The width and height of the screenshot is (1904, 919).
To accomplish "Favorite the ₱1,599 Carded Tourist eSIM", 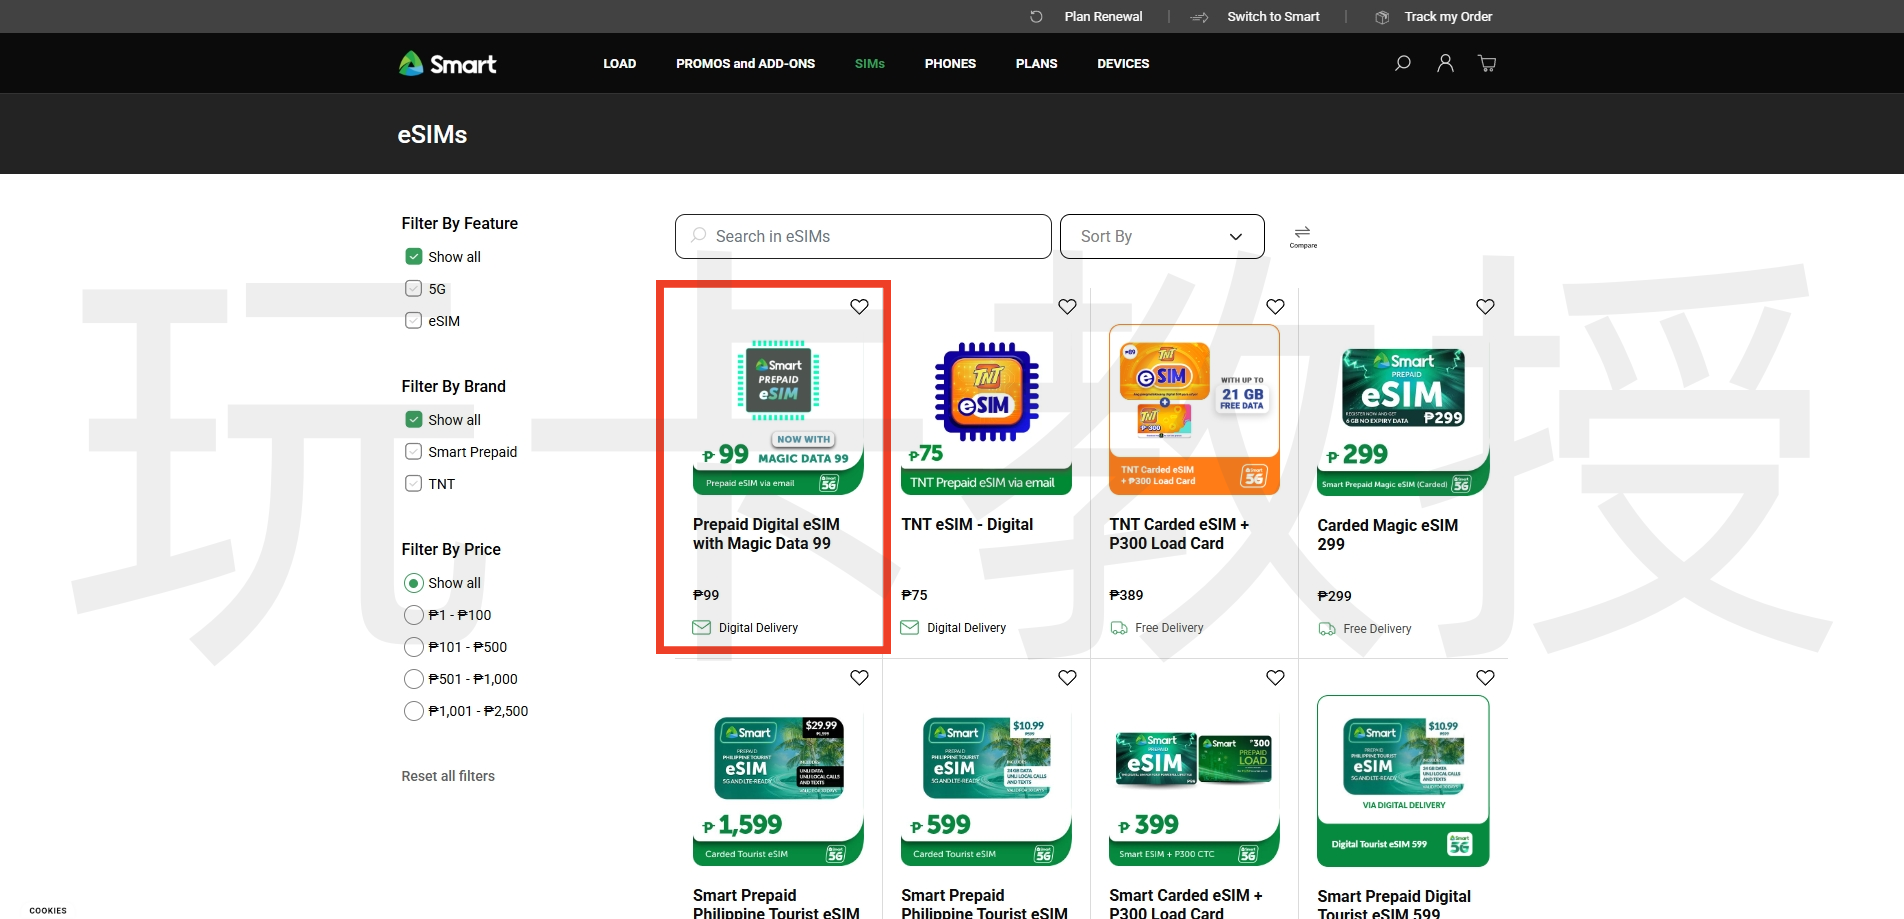I will pos(859,678).
